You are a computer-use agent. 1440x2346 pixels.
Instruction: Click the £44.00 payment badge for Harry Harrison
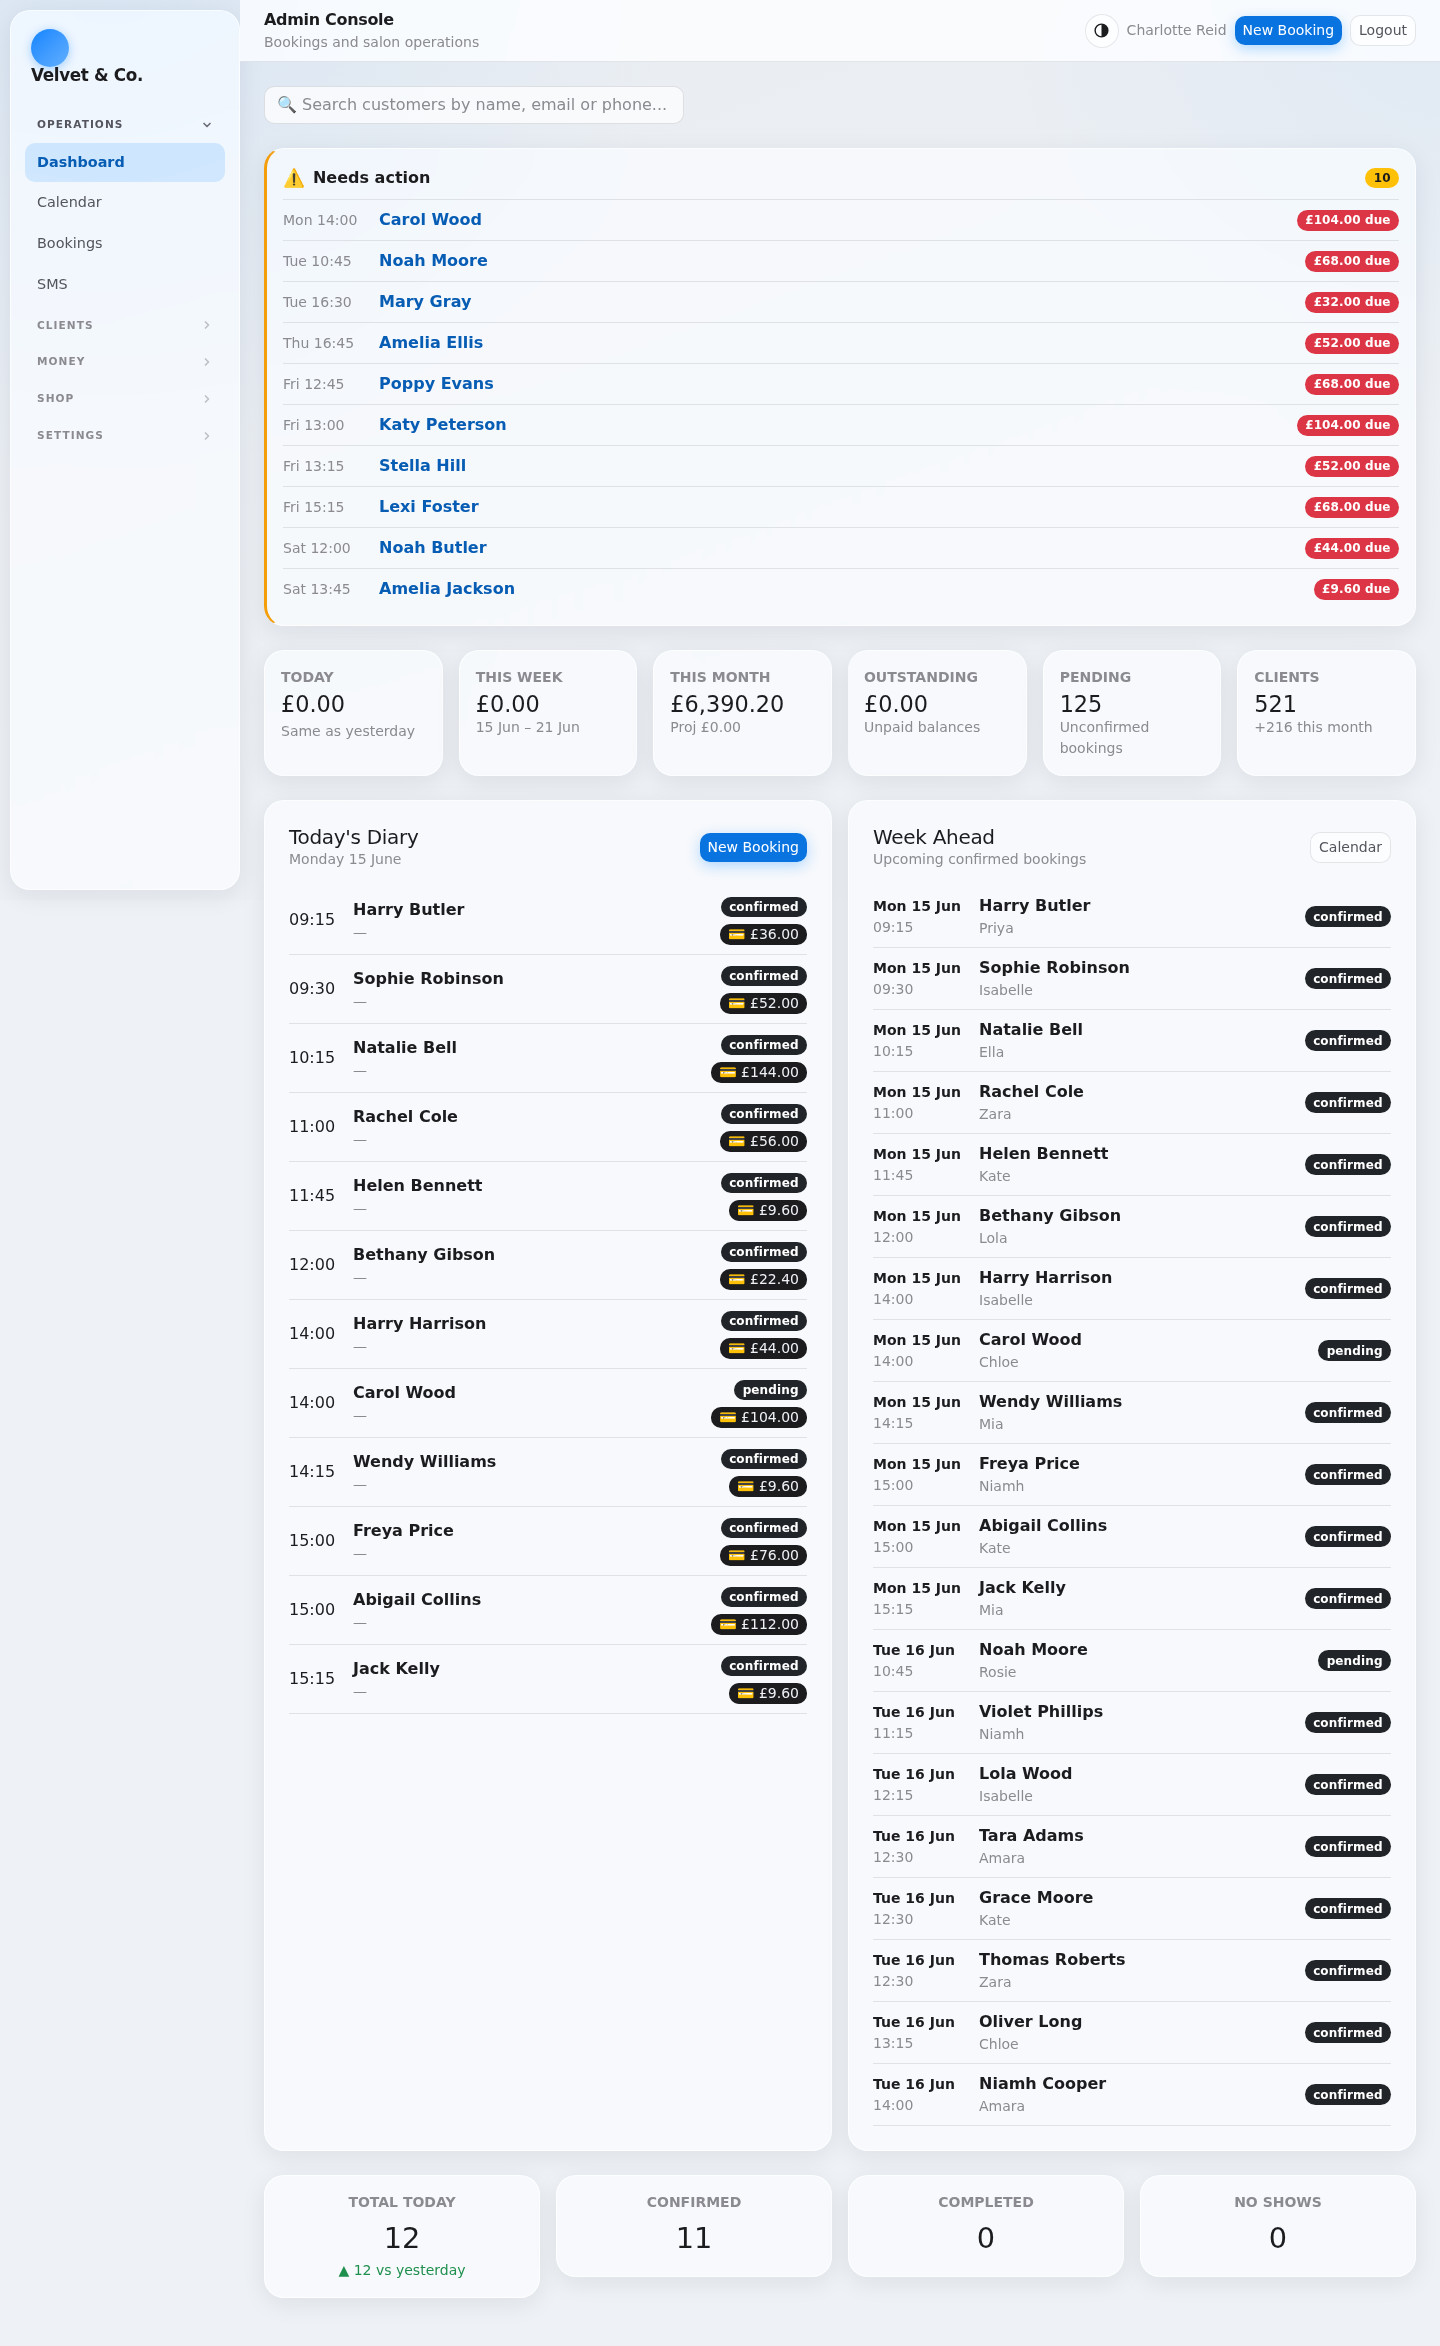click(764, 1348)
